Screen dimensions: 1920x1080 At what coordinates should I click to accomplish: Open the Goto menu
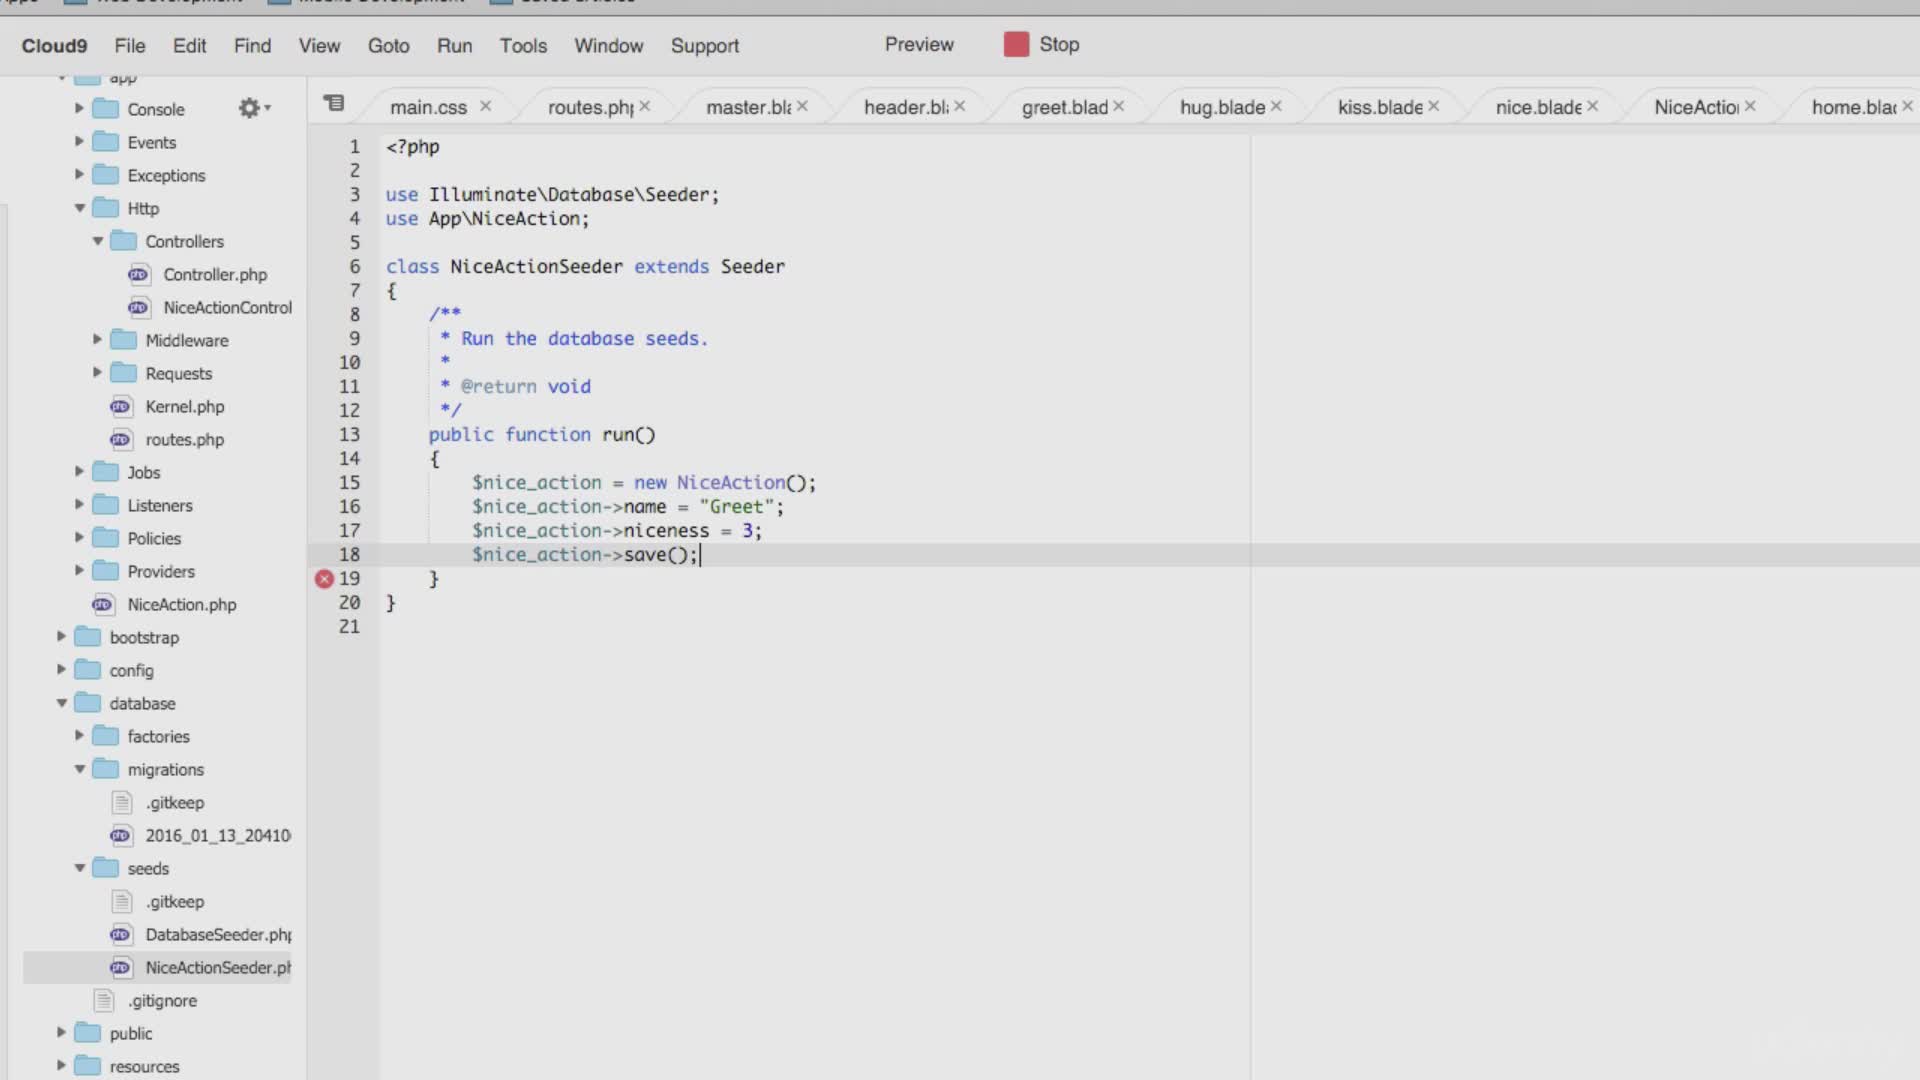pyautogui.click(x=388, y=46)
